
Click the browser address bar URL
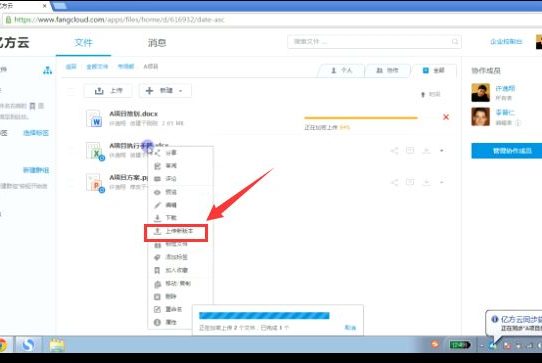coord(119,20)
